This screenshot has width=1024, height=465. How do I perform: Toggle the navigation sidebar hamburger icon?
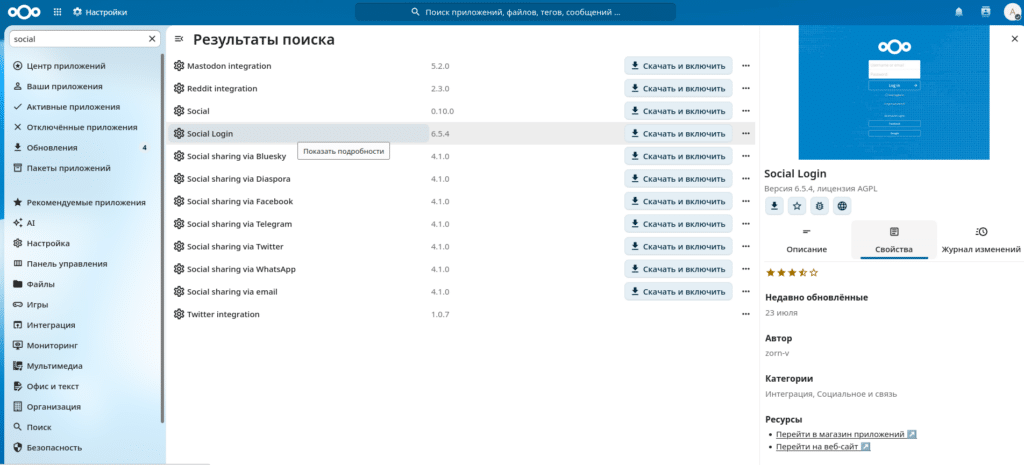[178, 40]
